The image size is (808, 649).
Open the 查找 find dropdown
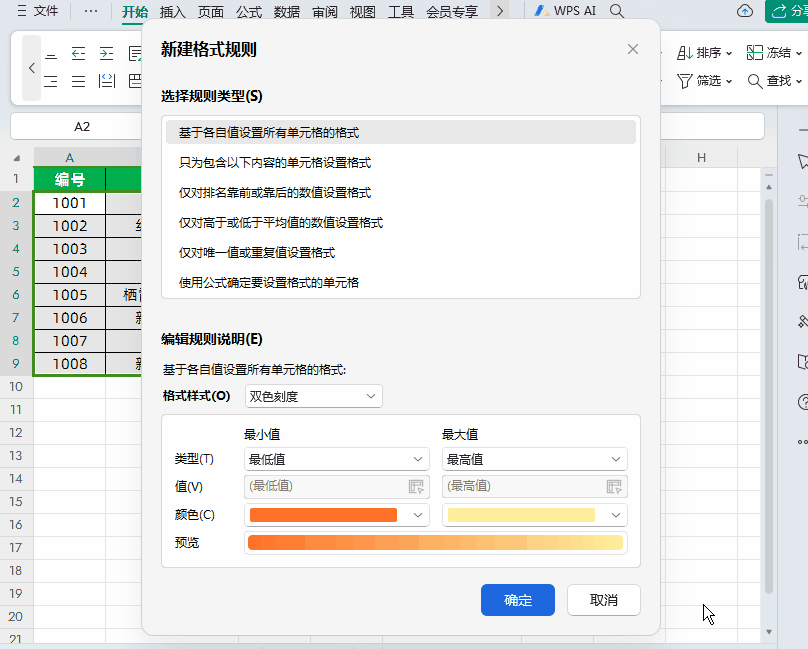point(775,81)
